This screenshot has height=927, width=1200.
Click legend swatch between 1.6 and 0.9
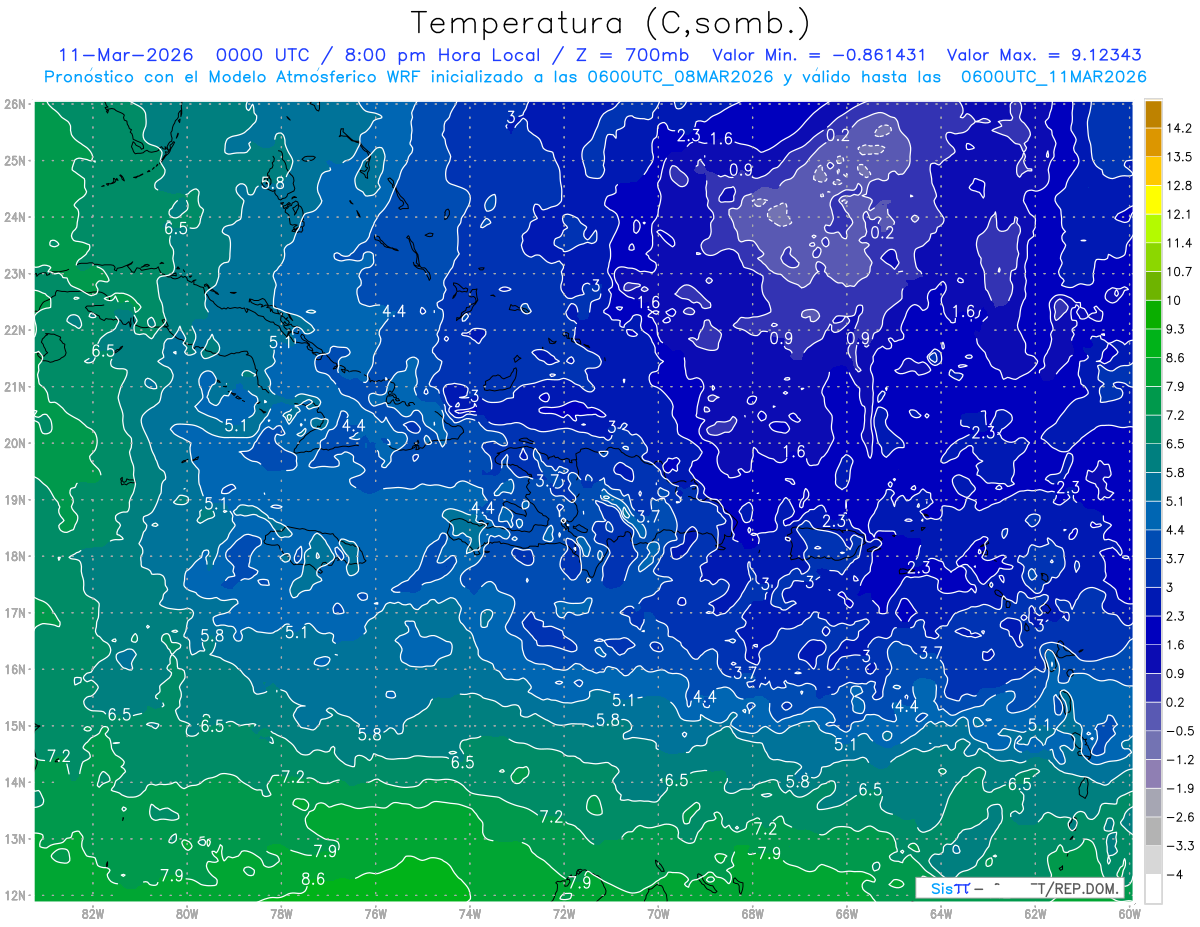click(x=1153, y=658)
